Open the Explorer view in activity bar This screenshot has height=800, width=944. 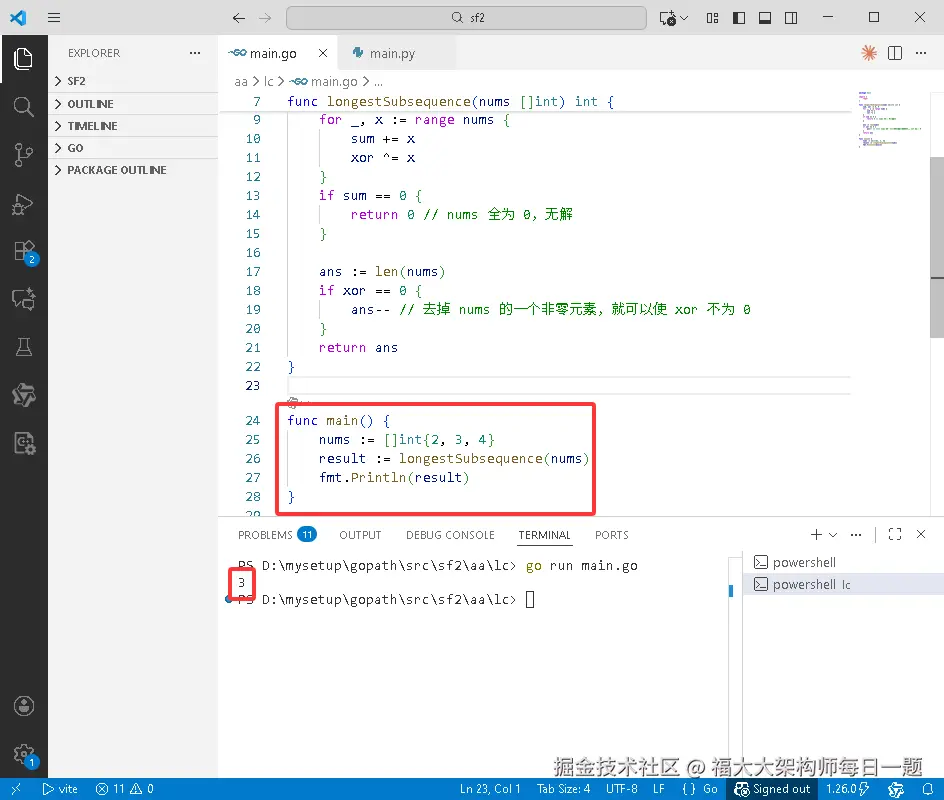23,58
